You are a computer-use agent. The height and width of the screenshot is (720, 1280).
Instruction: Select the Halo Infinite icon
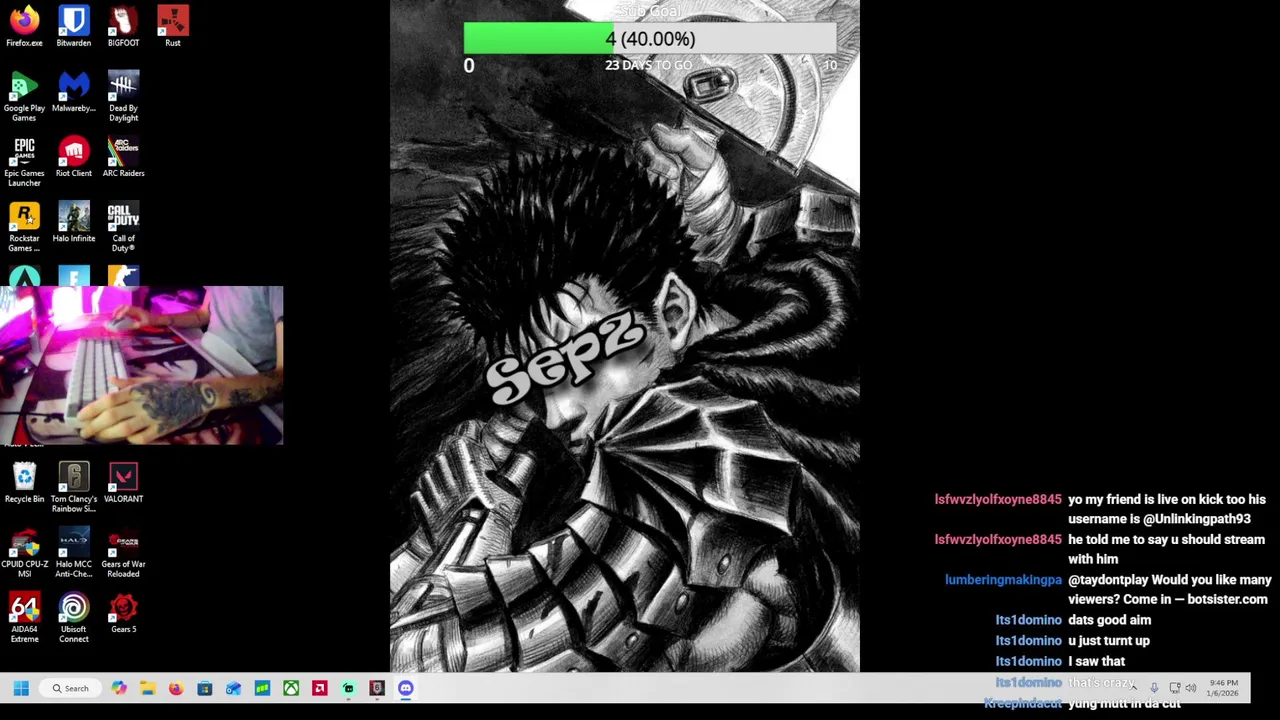(73, 222)
